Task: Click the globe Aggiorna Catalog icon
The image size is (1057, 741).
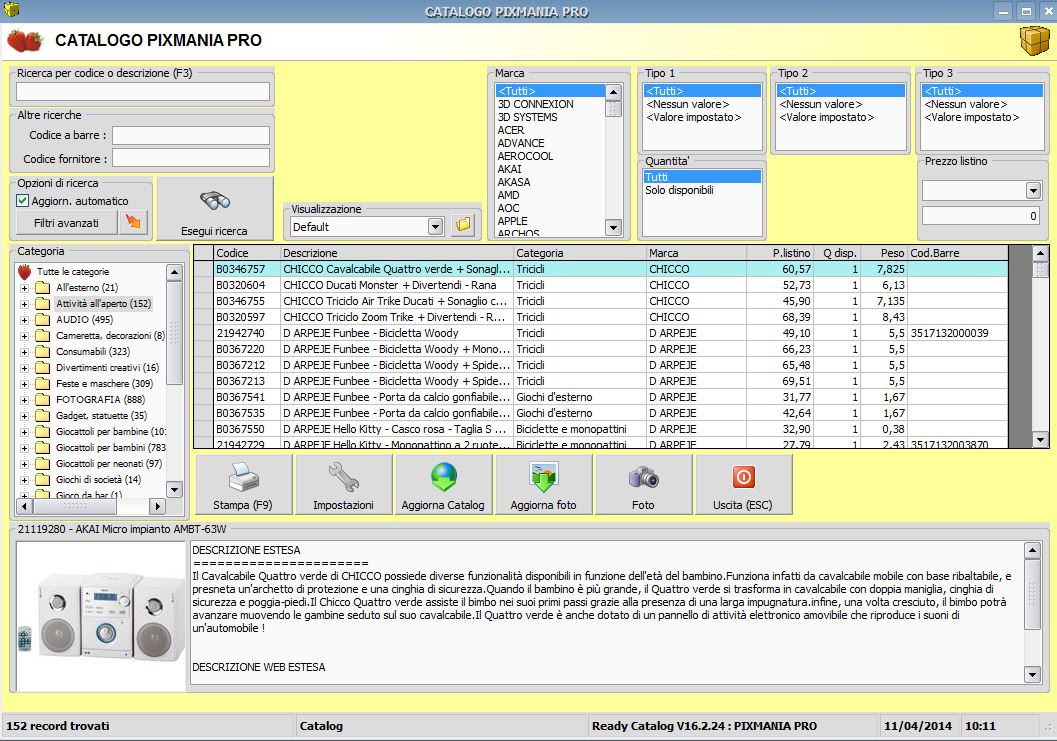Action: coord(443,477)
